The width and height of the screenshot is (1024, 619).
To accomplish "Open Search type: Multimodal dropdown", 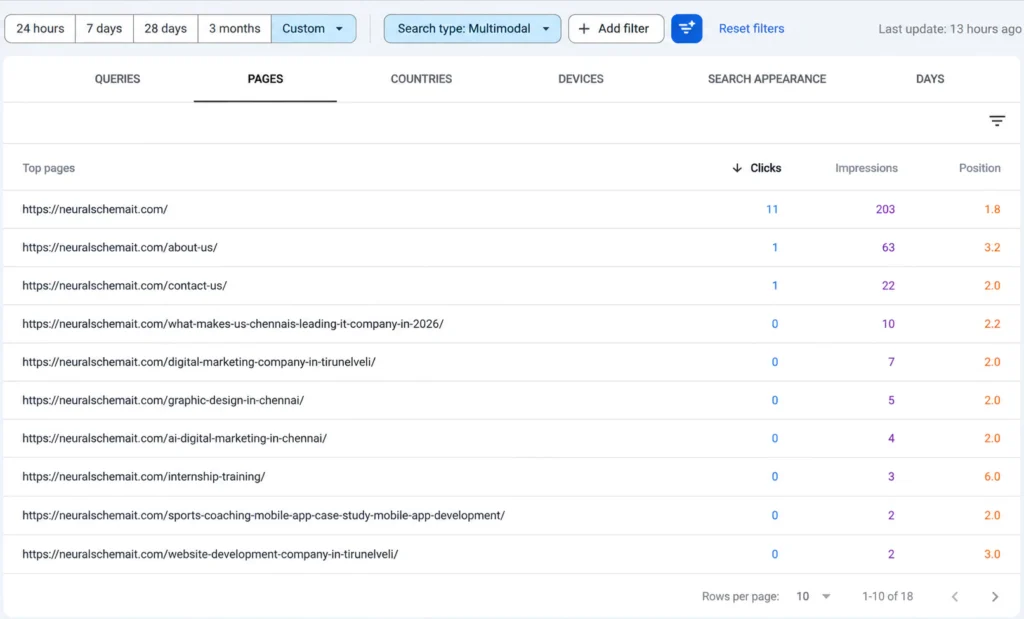I will (x=472, y=29).
